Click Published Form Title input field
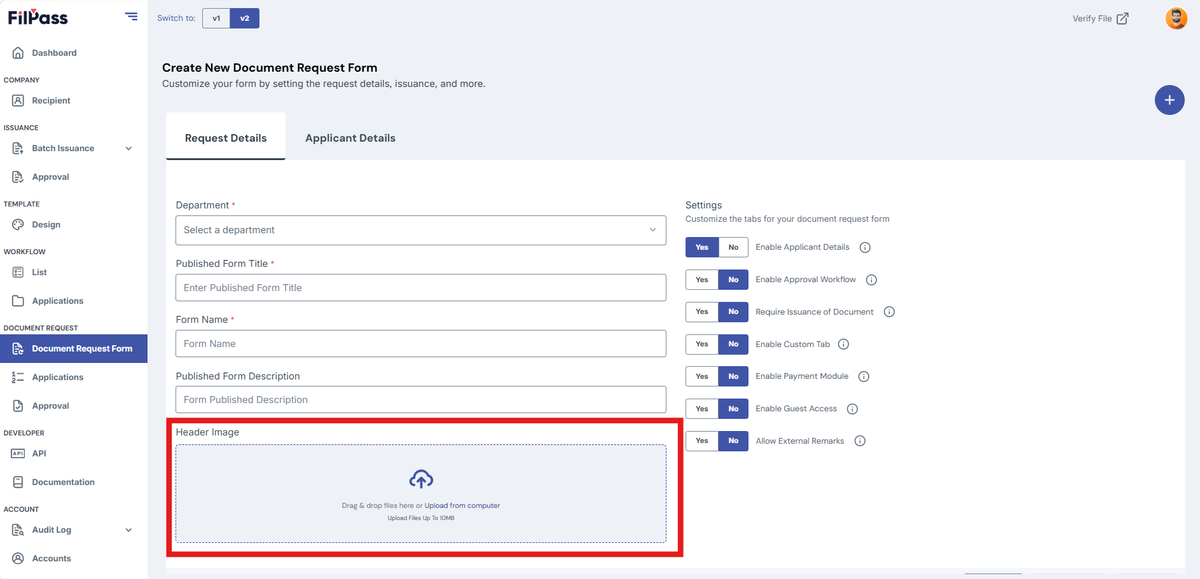This screenshot has width=1200, height=579. [x=421, y=288]
